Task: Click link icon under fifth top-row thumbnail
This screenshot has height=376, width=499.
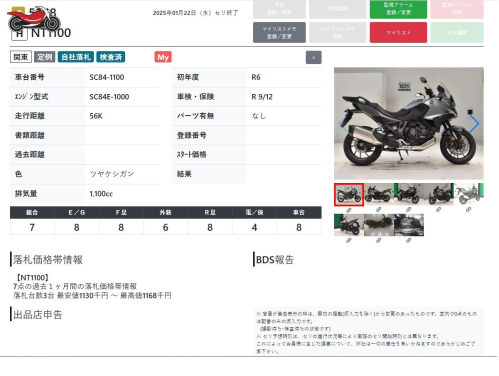Action: click(x=469, y=210)
